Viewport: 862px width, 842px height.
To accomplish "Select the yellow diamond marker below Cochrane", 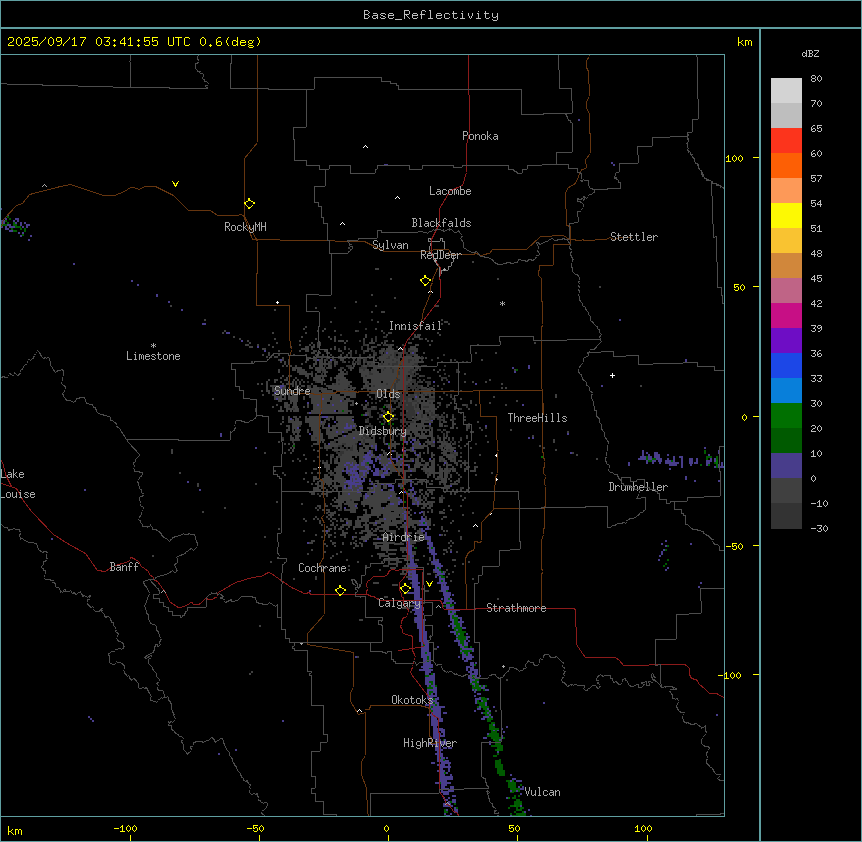I will (x=340, y=591).
